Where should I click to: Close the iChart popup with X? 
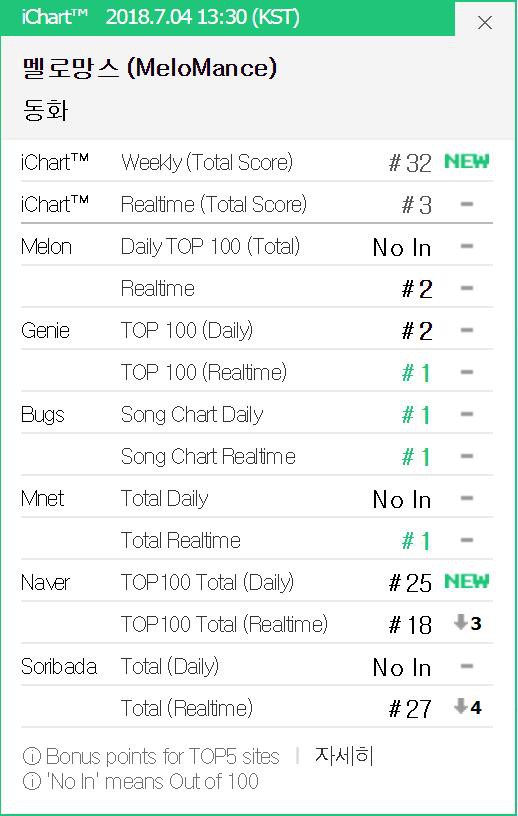[485, 23]
